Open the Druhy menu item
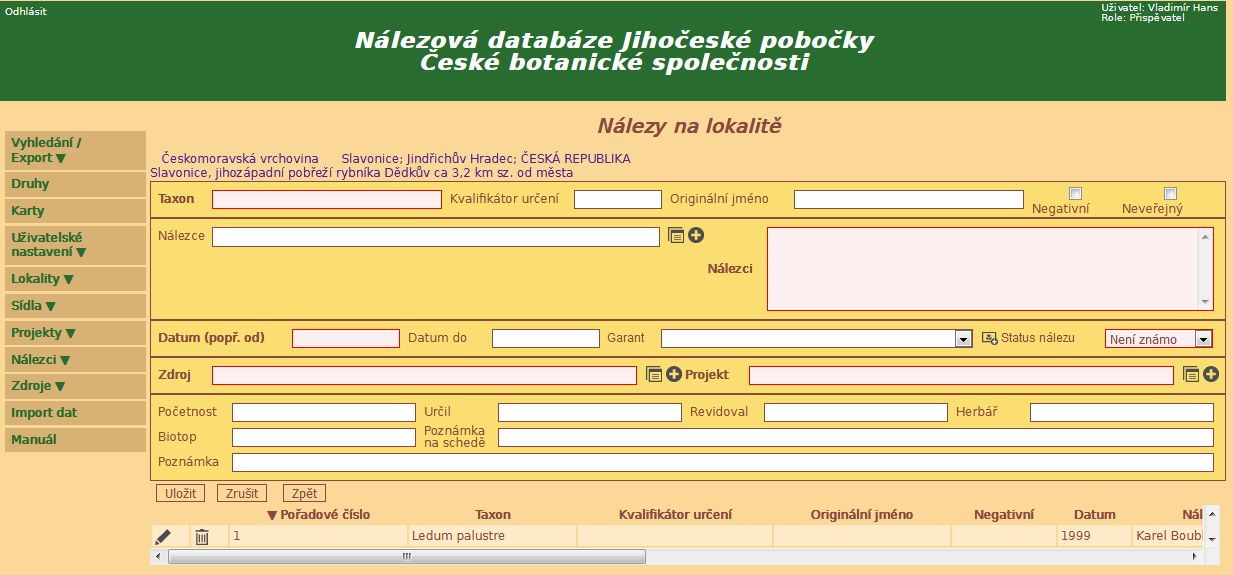 click(30, 184)
